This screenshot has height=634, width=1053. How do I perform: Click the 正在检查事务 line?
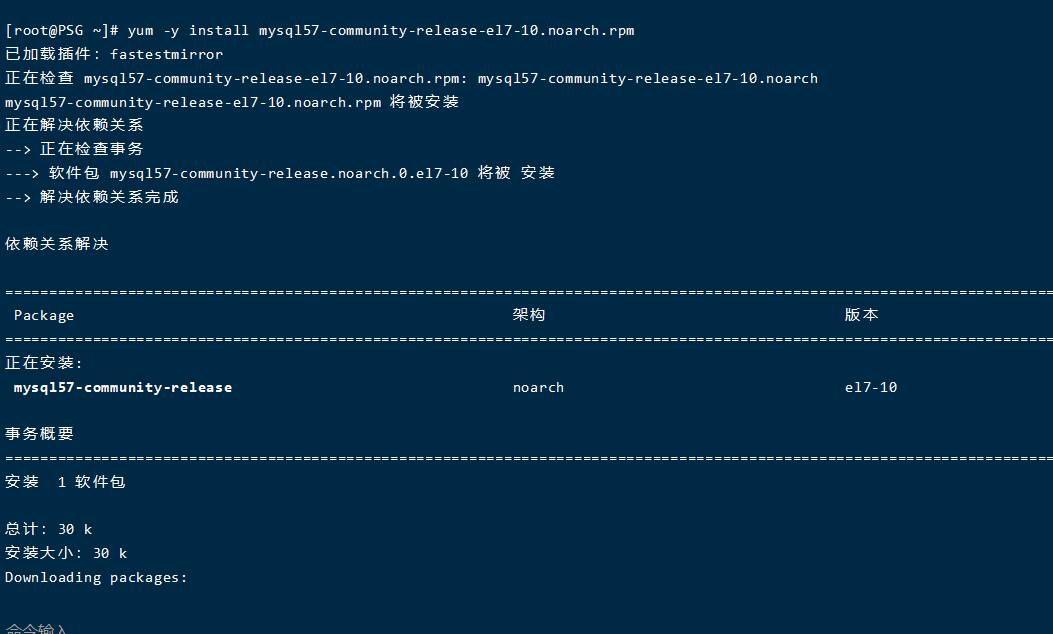[x=74, y=149]
